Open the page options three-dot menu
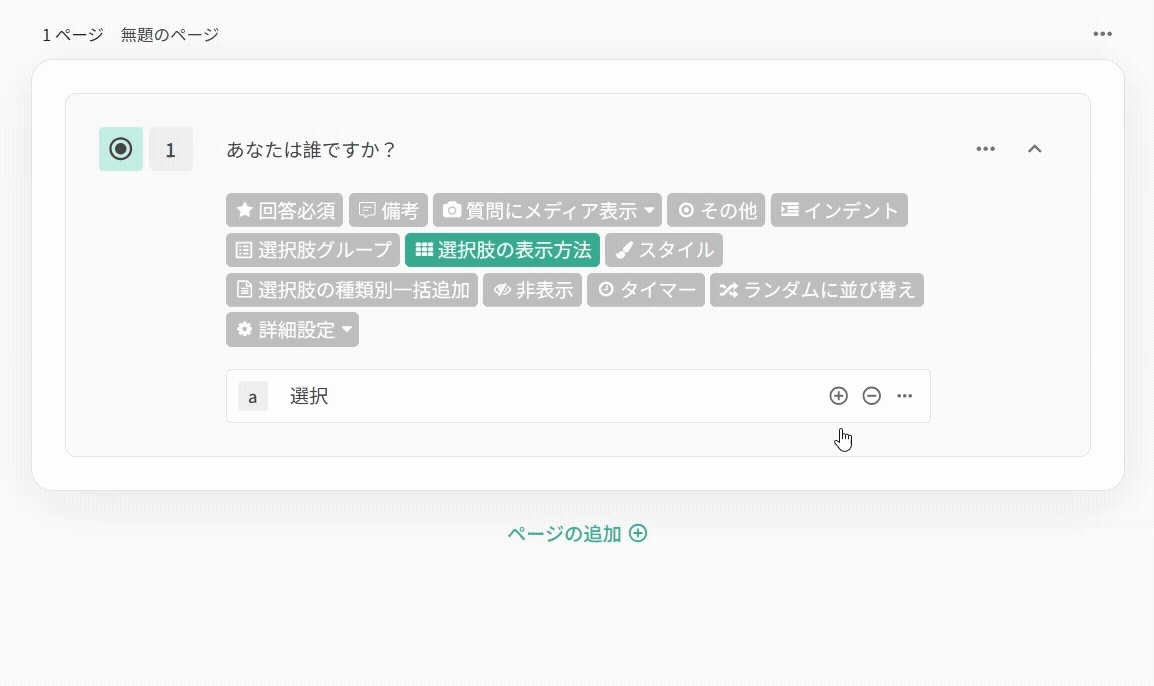 pos(1102,34)
